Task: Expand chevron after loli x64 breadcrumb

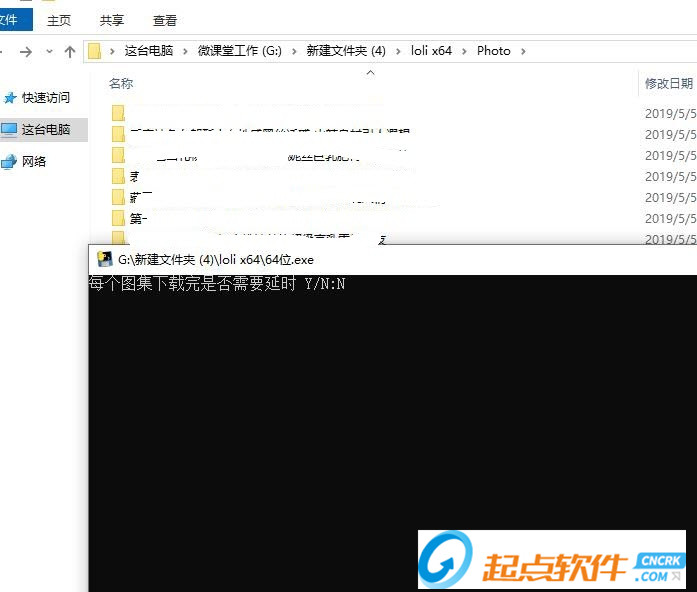Action: (x=464, y=52)
